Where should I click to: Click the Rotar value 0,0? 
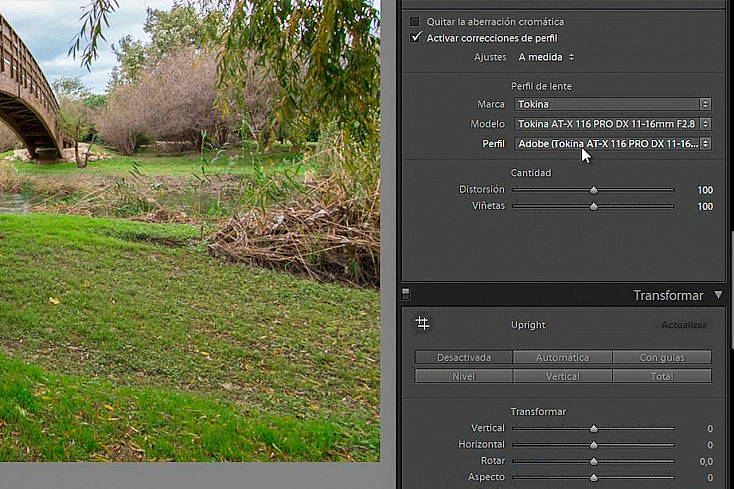pos(706,461)
